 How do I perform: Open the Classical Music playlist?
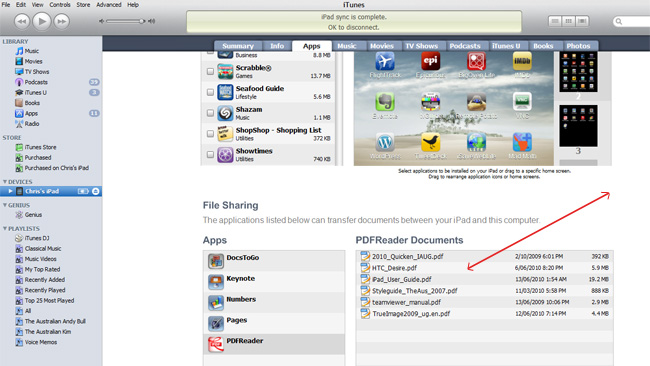[x=43, y=248]
